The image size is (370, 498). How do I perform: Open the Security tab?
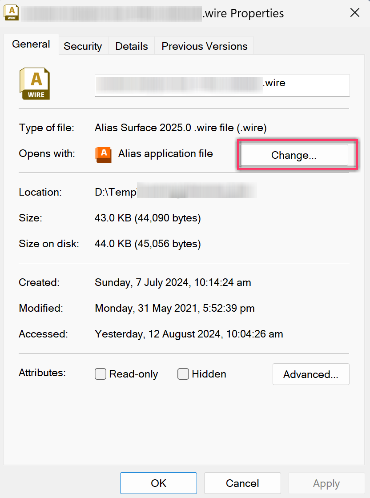83,46
